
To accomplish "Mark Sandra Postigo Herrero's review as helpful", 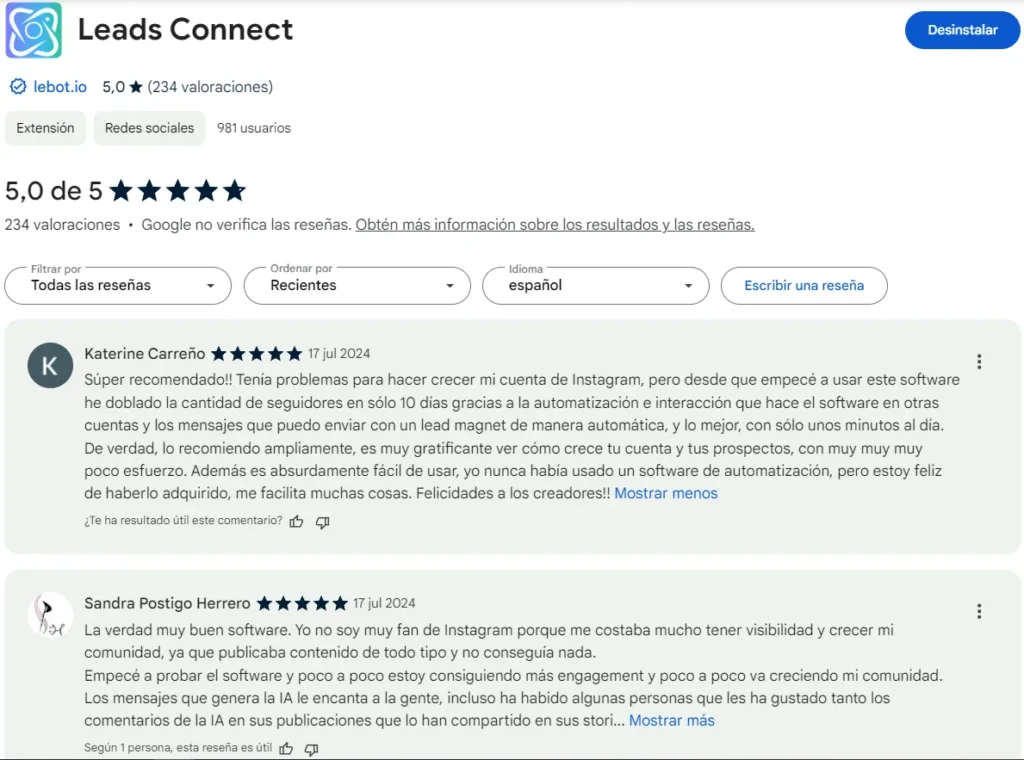I will point(285,748).
